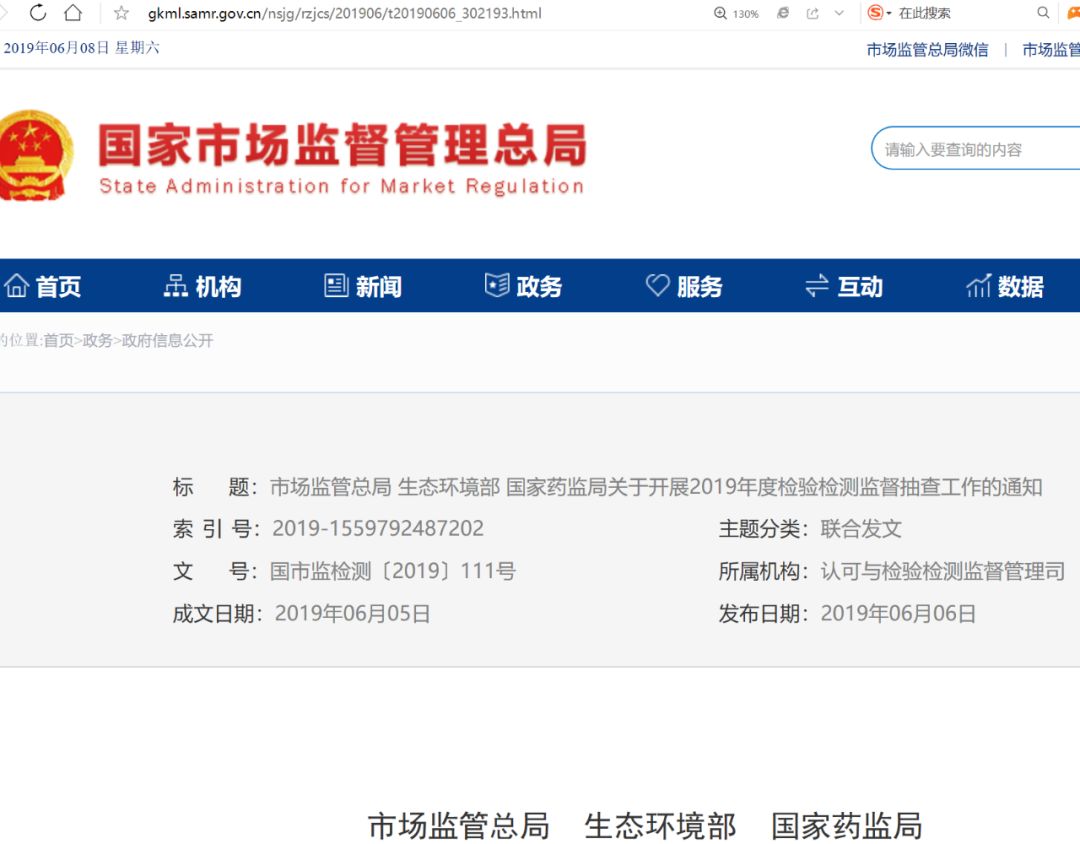This screenshot has height=844, width=1080.
Task: Click the IE compatibility mode icon
Action: coord(783,13)
